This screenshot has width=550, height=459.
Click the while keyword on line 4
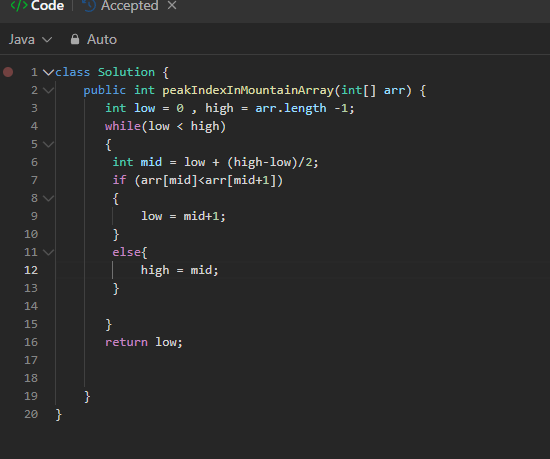click(123, 126)
